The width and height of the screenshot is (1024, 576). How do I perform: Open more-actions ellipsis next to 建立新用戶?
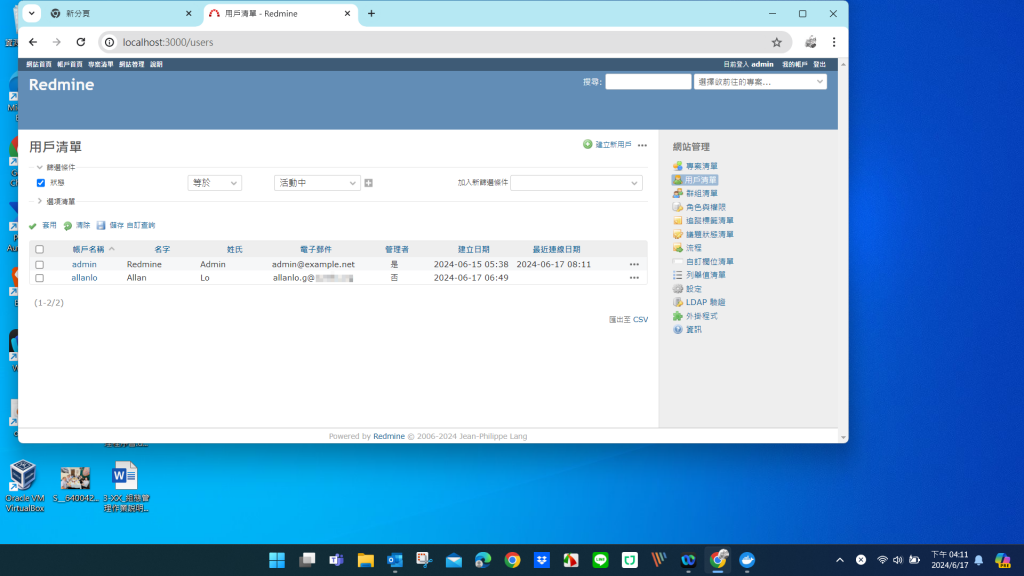coord(643,145)
